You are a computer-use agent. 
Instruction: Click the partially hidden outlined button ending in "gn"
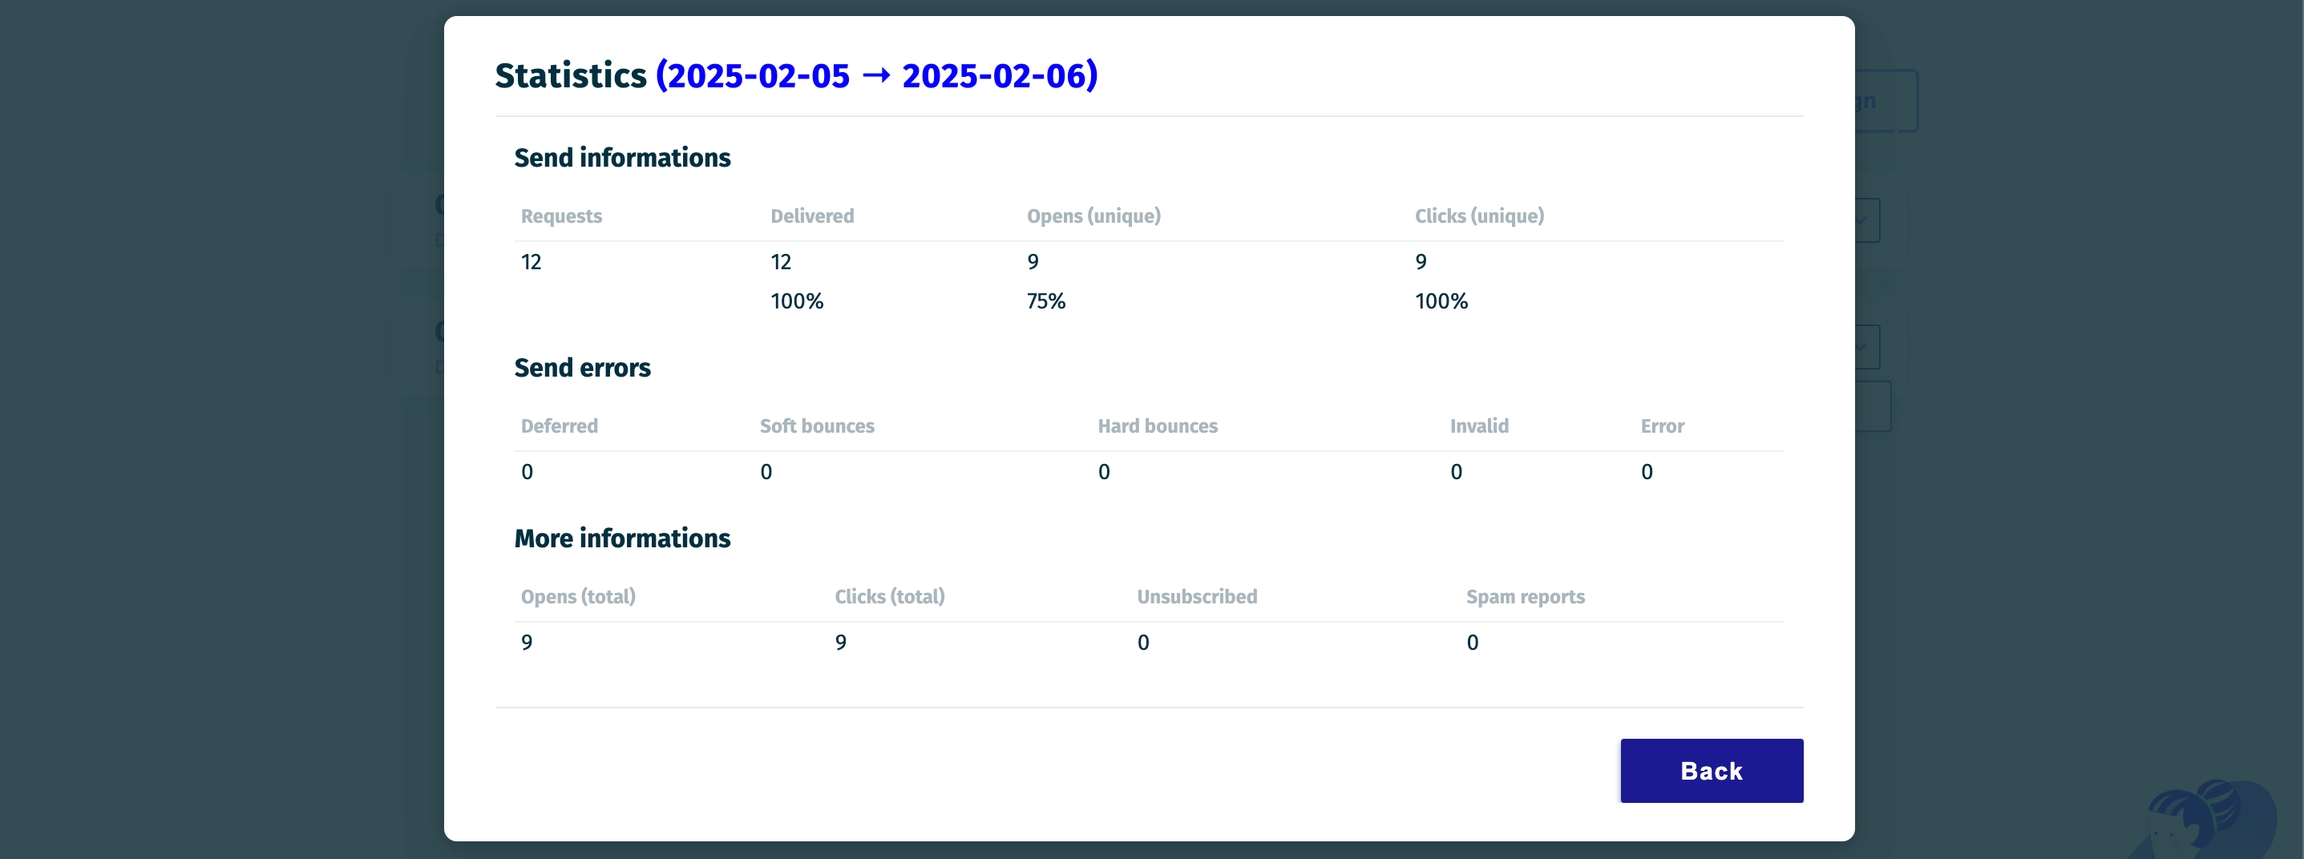click(1886, 101)
